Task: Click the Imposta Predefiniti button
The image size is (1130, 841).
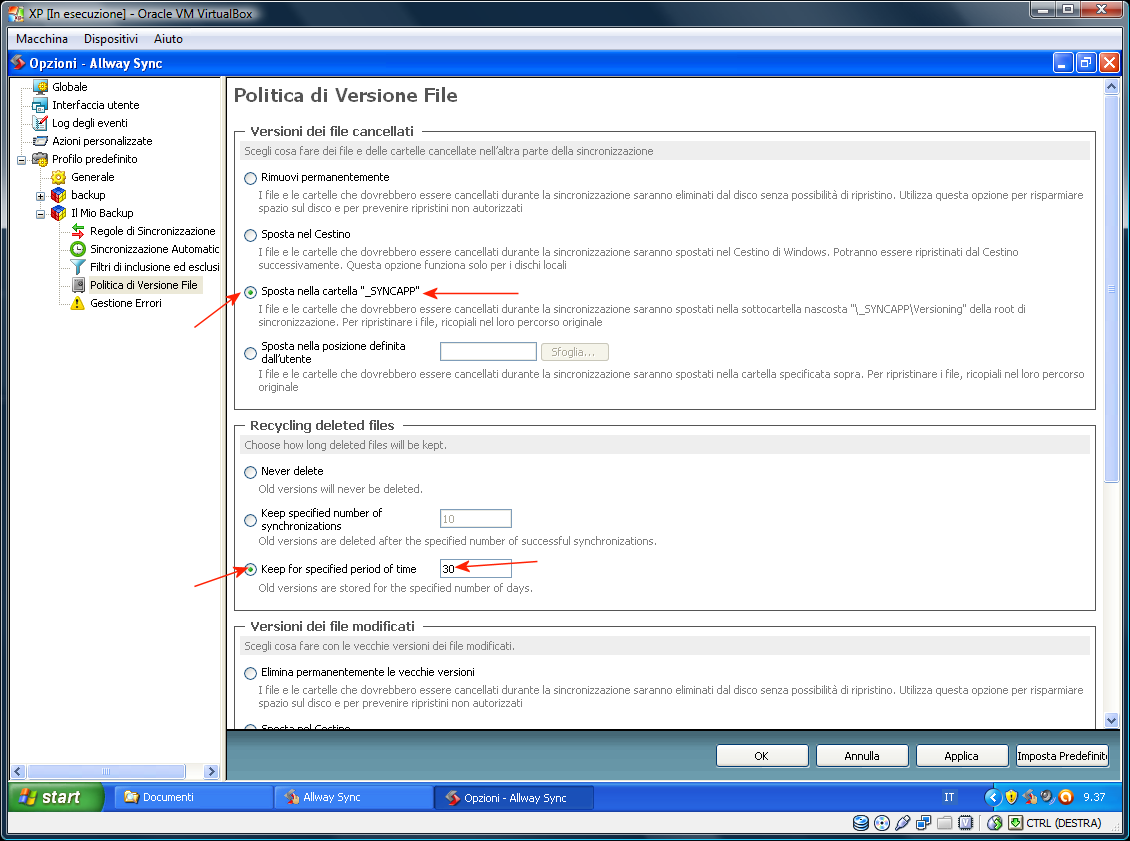Action: [x=1062, y=756]
